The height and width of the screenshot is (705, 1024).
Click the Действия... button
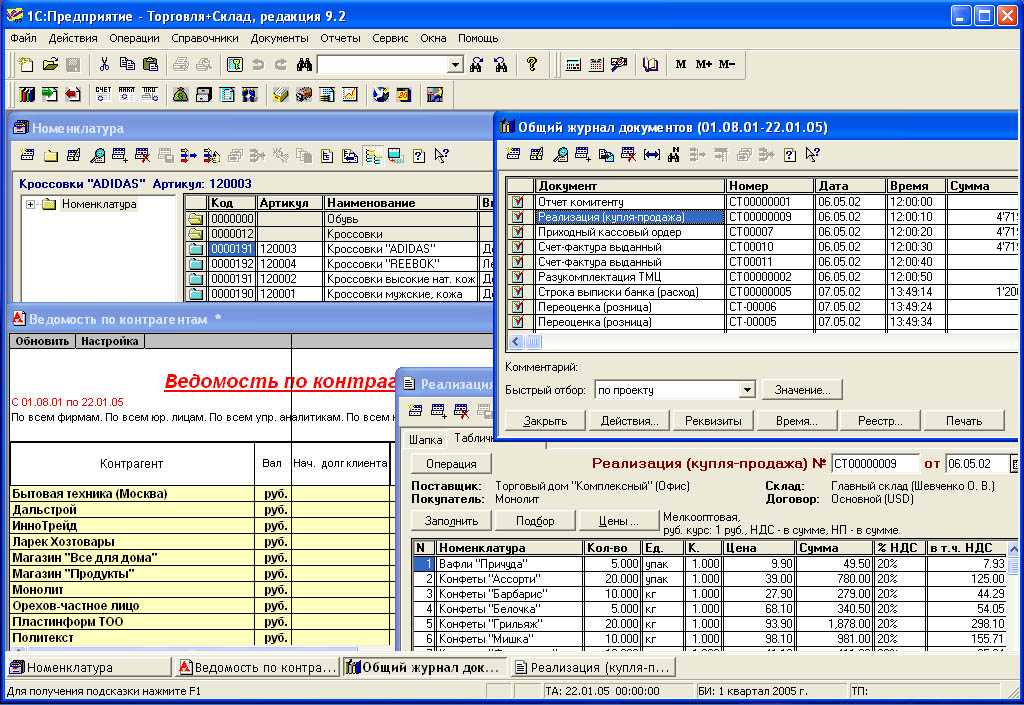630,421
